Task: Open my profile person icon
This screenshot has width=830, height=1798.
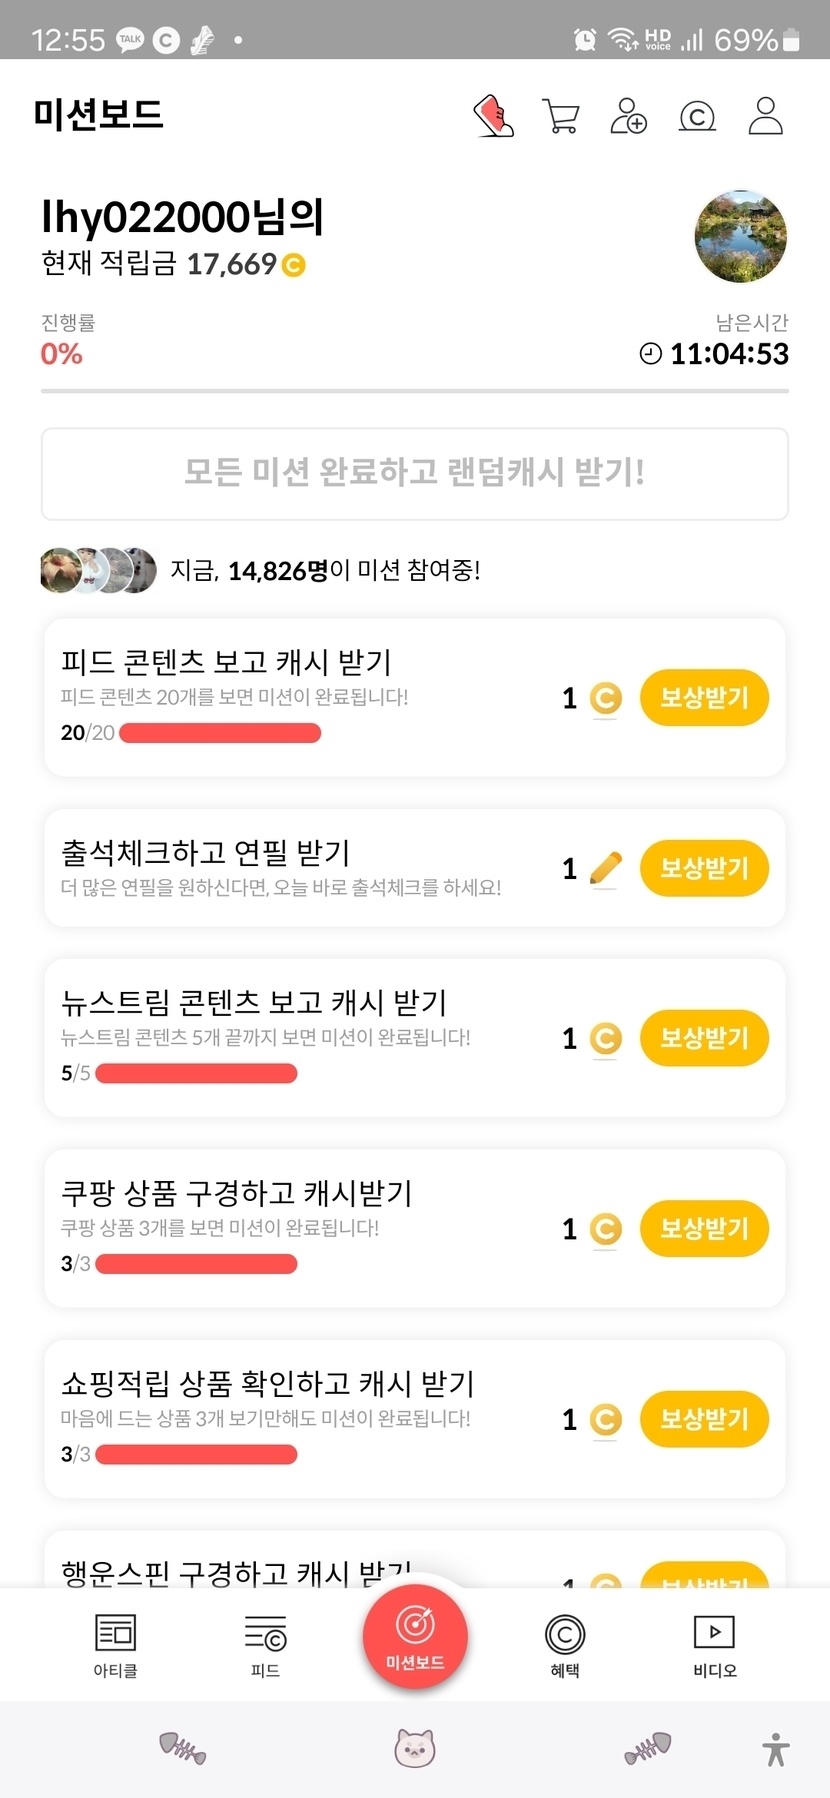Action: point(766,116)
